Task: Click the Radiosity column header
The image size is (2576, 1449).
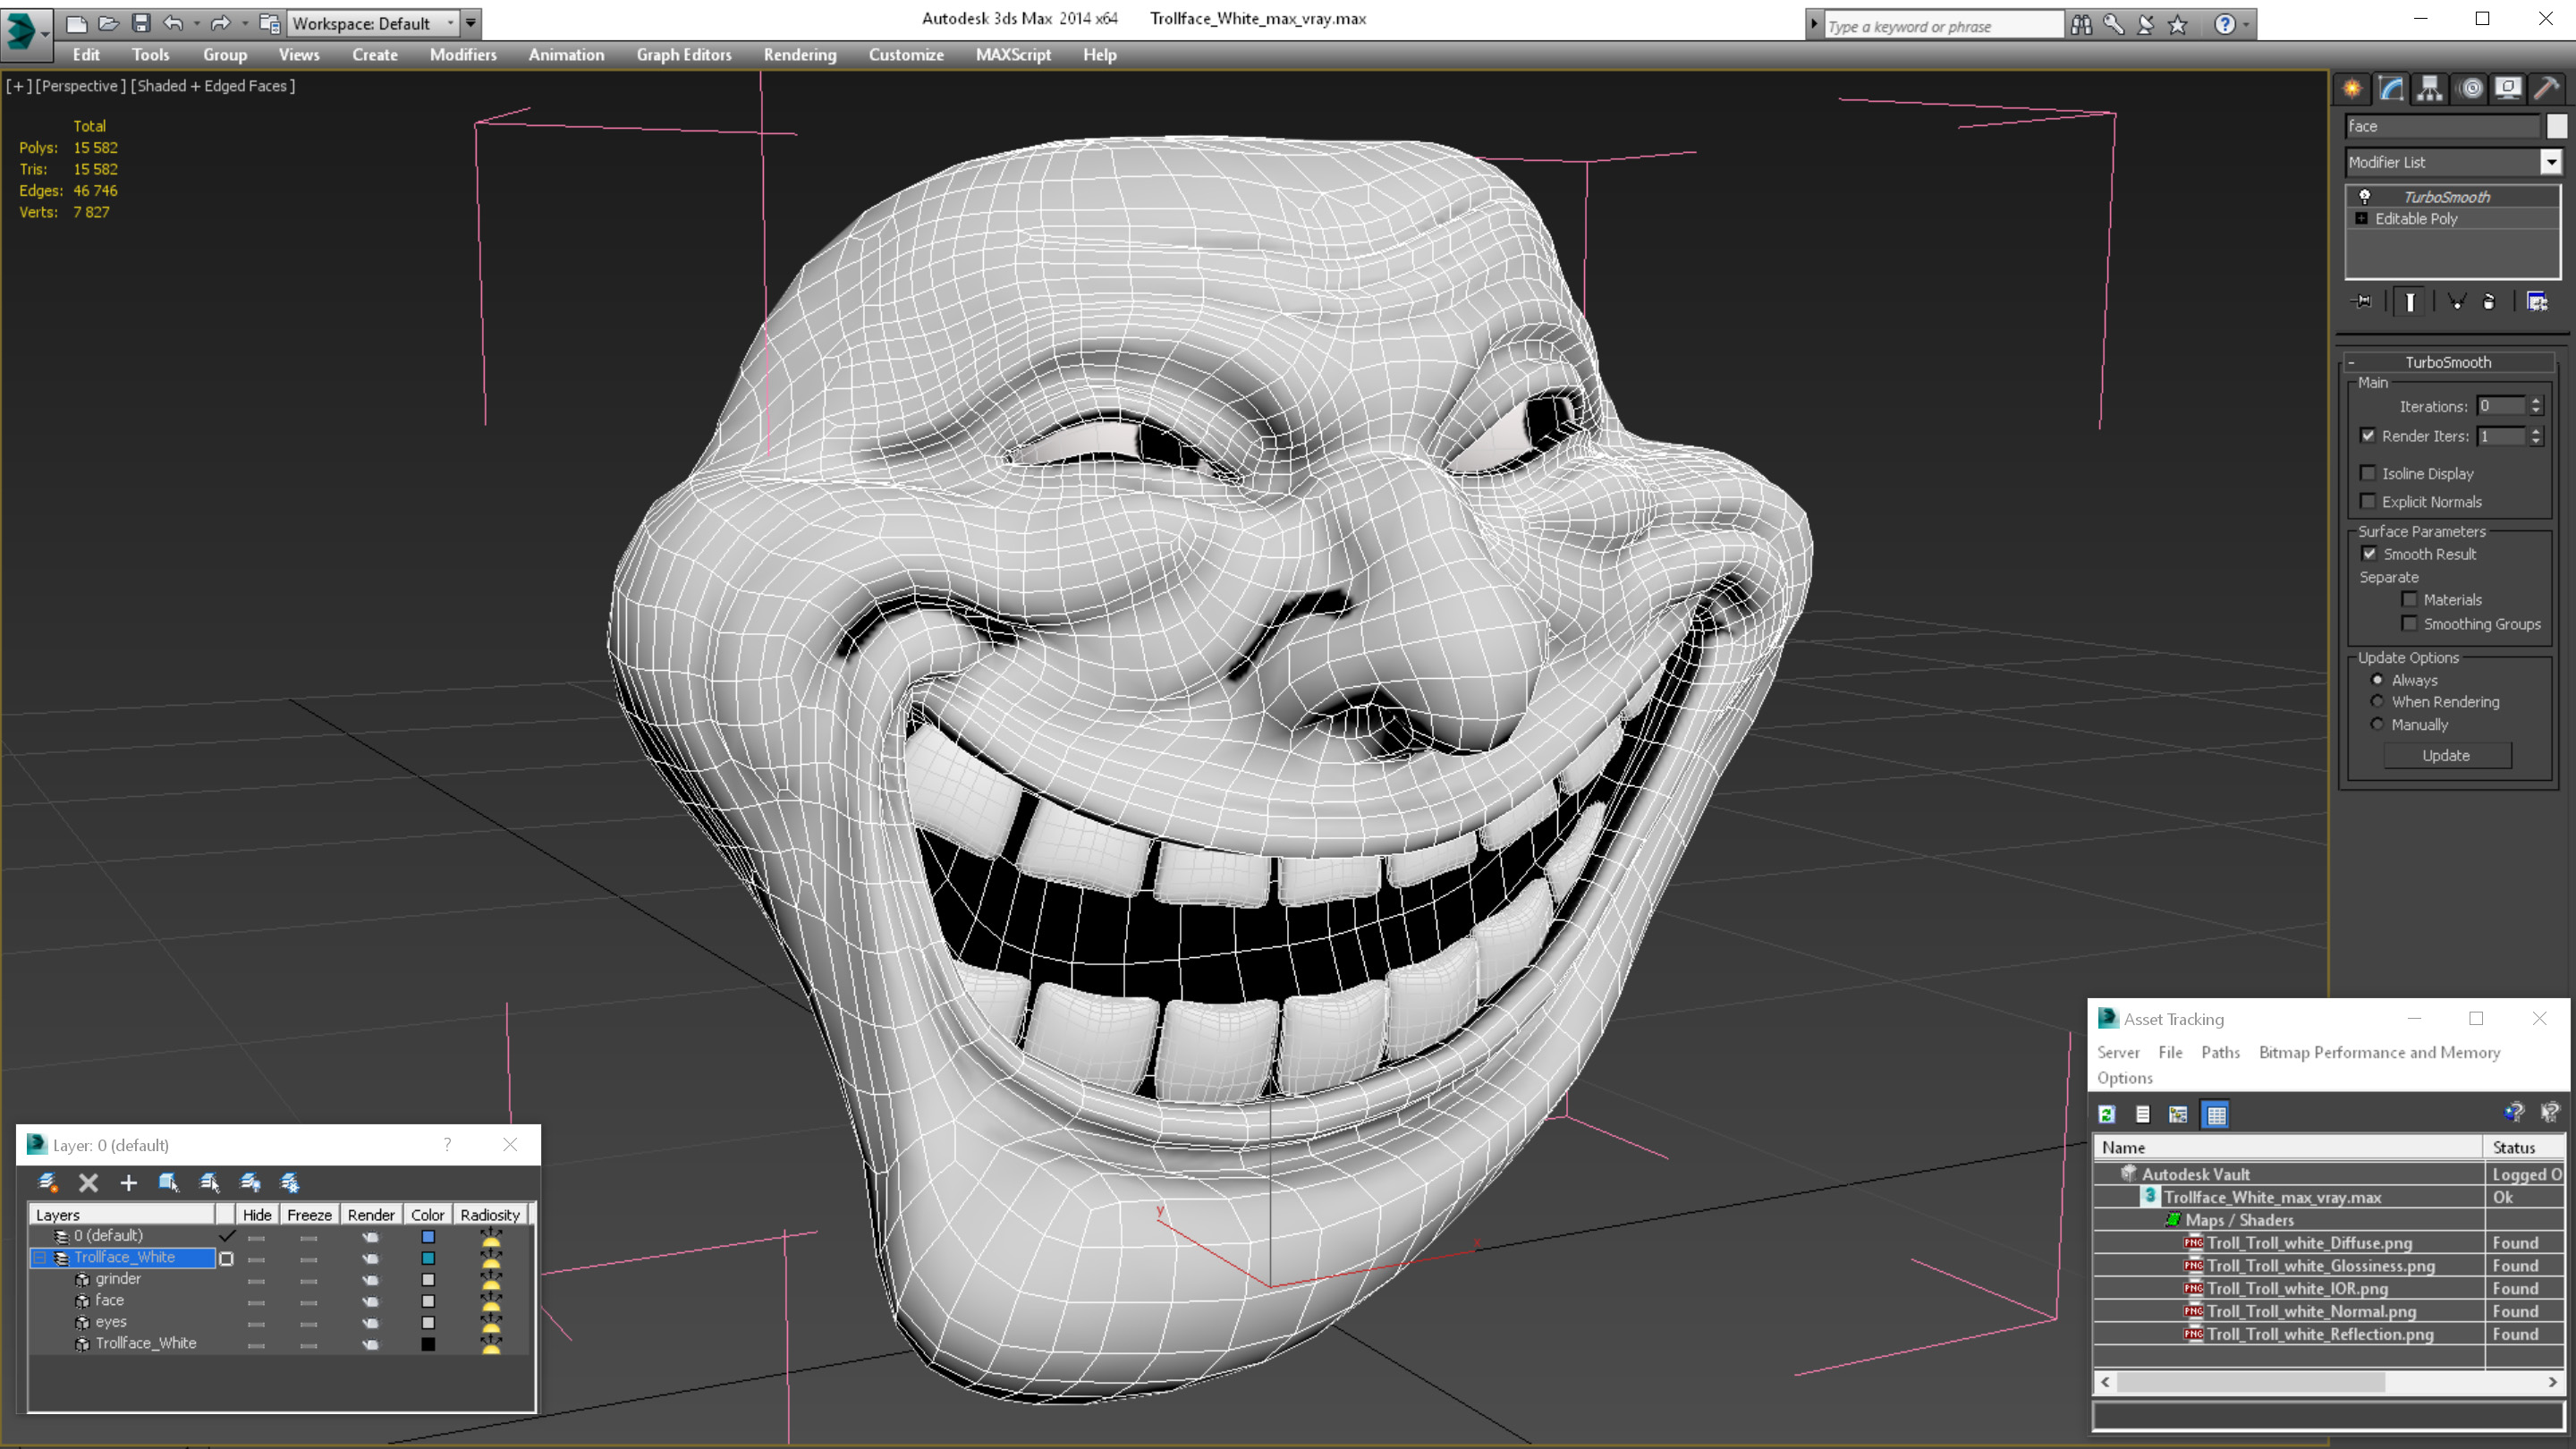Action: (490, 1214)
